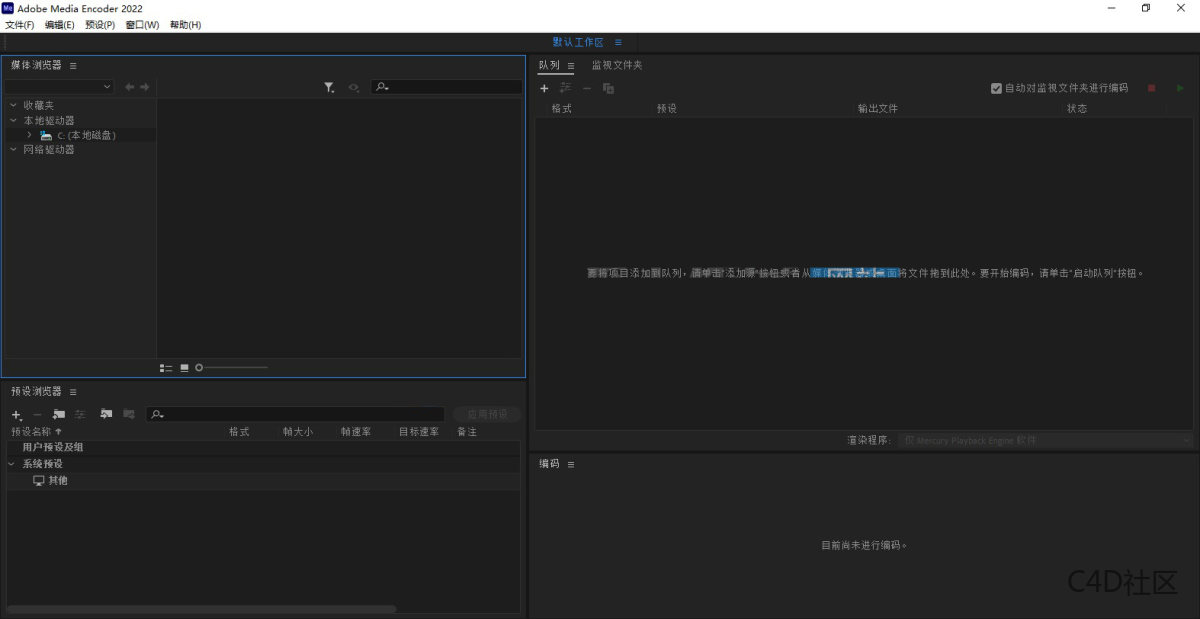This screenshot has width=1200, height=619.
Task: Open the 队列 panel menu icon
Action: point(570,66)
